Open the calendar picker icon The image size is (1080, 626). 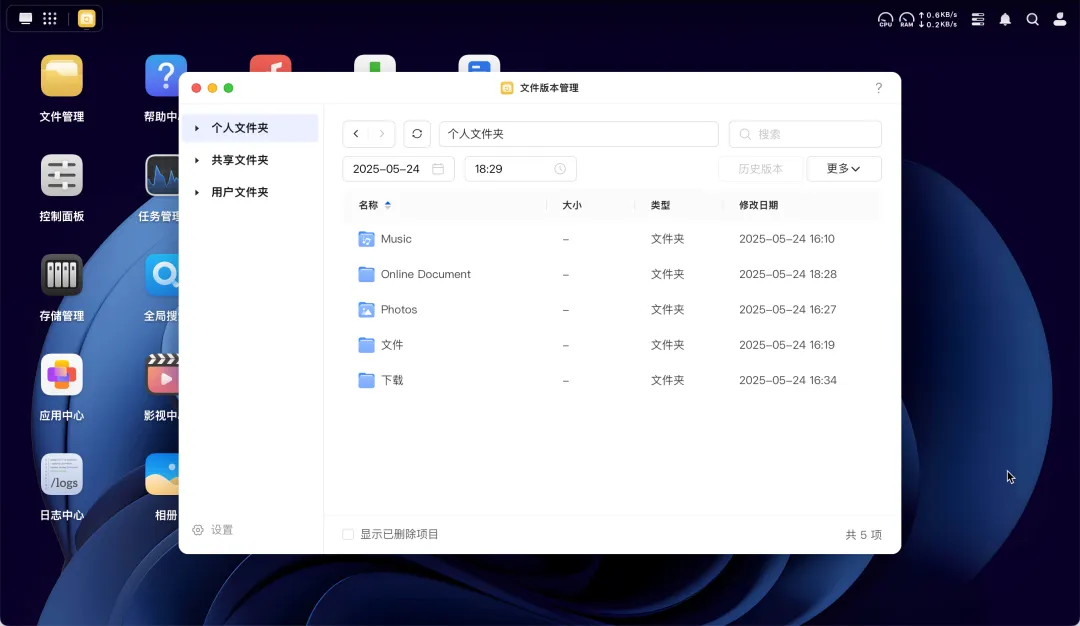(438, 169)
